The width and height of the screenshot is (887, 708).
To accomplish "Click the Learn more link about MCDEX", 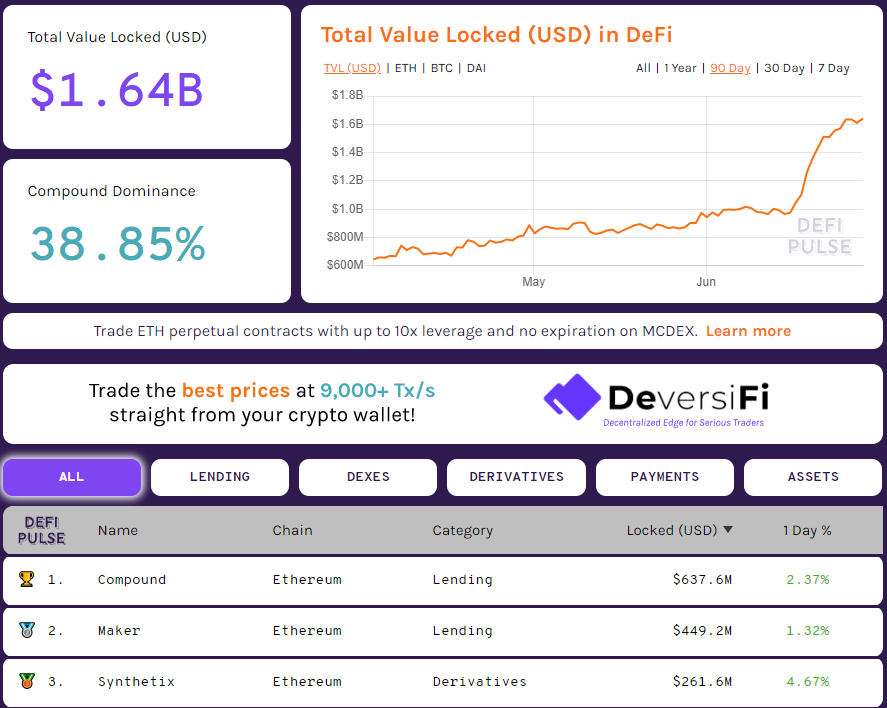I will tap(748, 330).
